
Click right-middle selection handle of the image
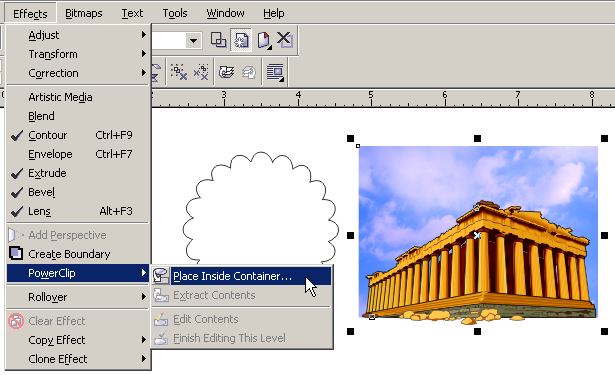(604, 235)
